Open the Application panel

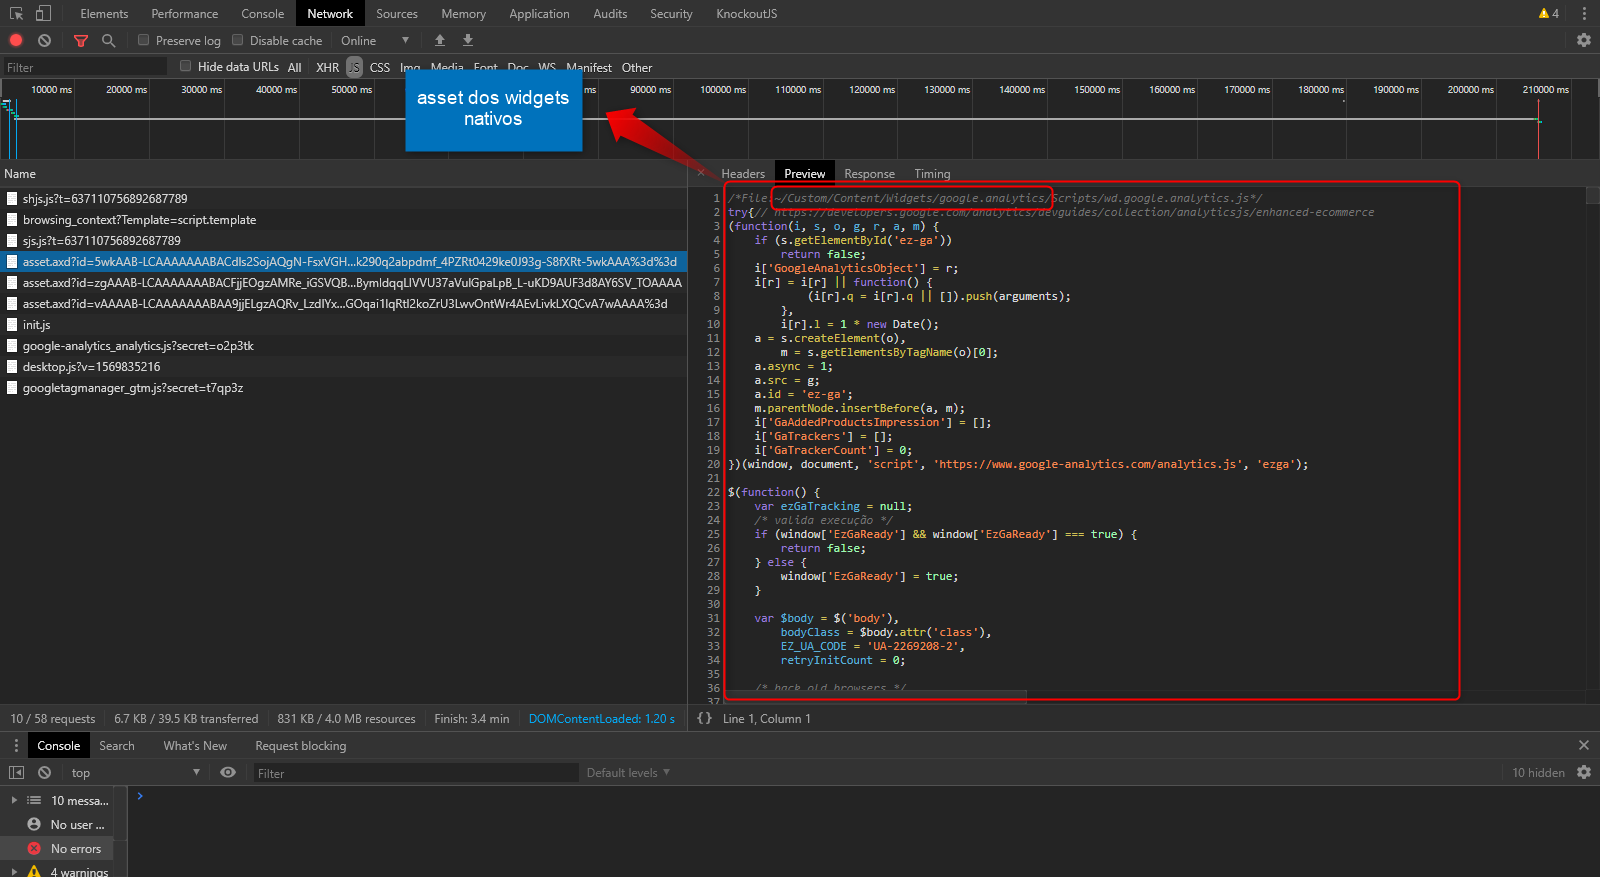tap(539, 14)
